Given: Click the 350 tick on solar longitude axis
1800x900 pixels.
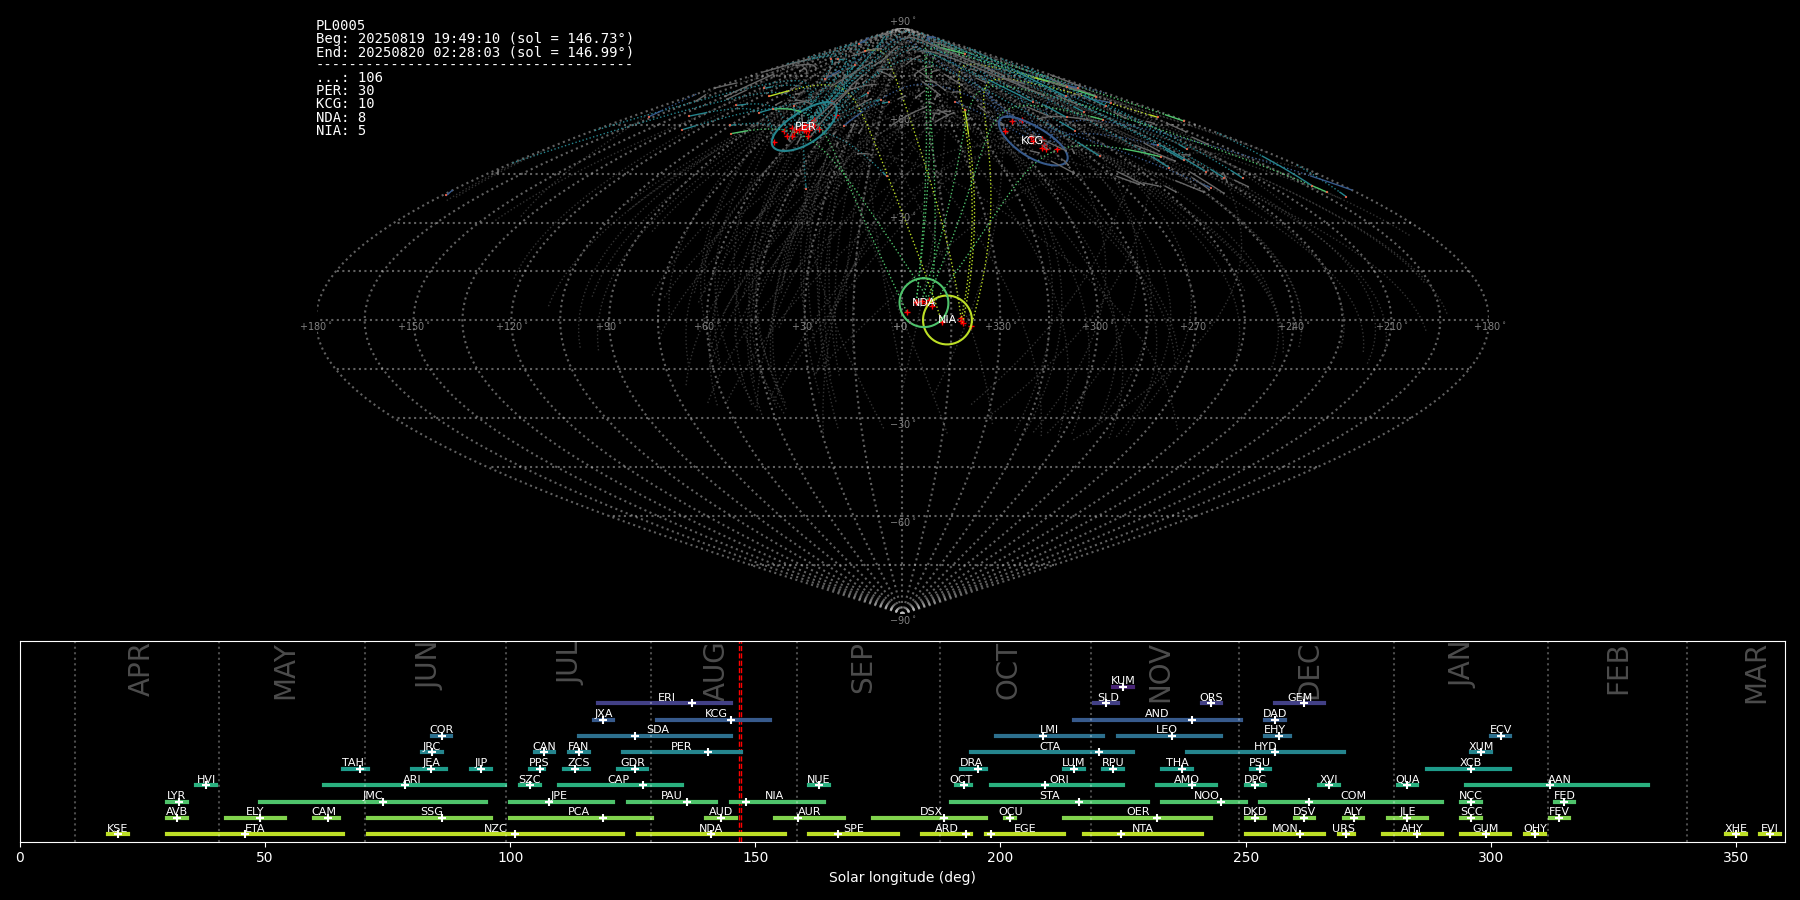Looking at the screenshot, I should coord(1735,857).
